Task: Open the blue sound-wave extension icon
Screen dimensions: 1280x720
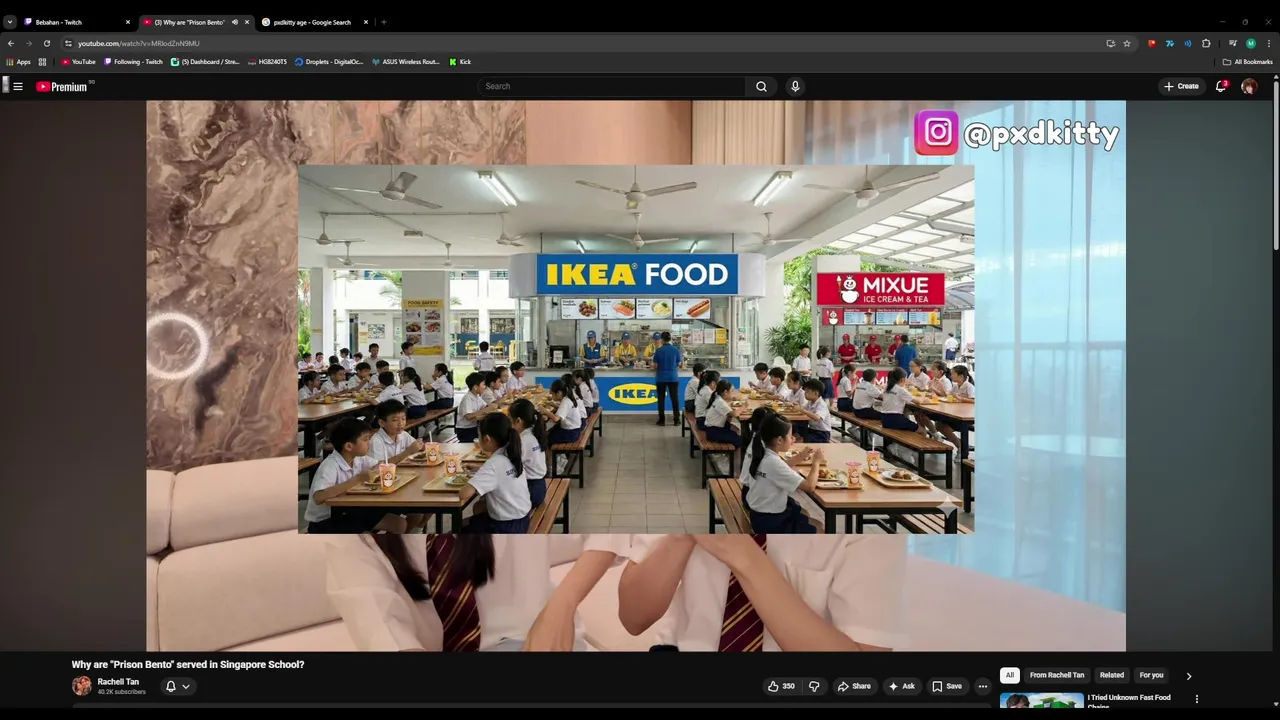Action: pos(1188,43)
